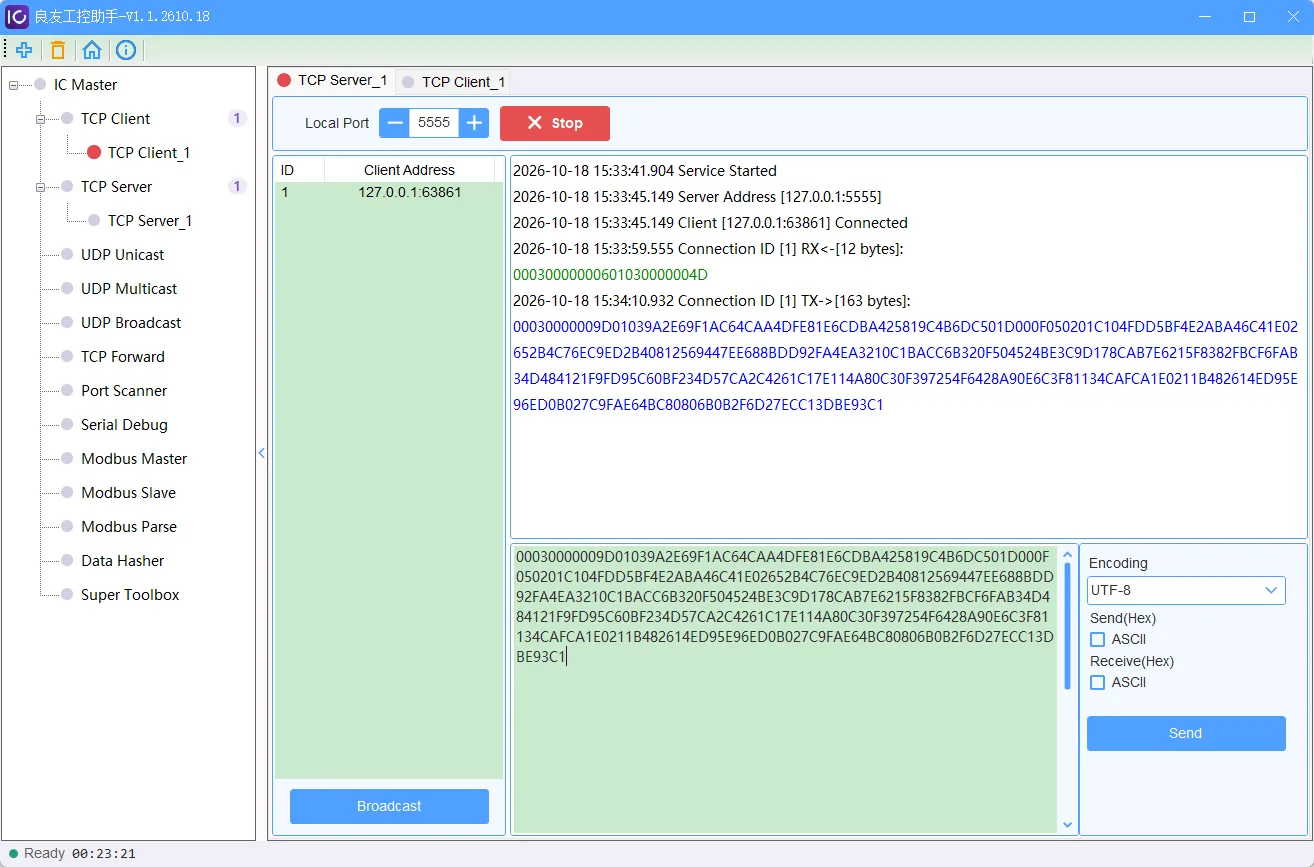The height and width of the screenshot is (867, 1314).
Task: Open UDP Broadcast in the tree
Action: 131,323
